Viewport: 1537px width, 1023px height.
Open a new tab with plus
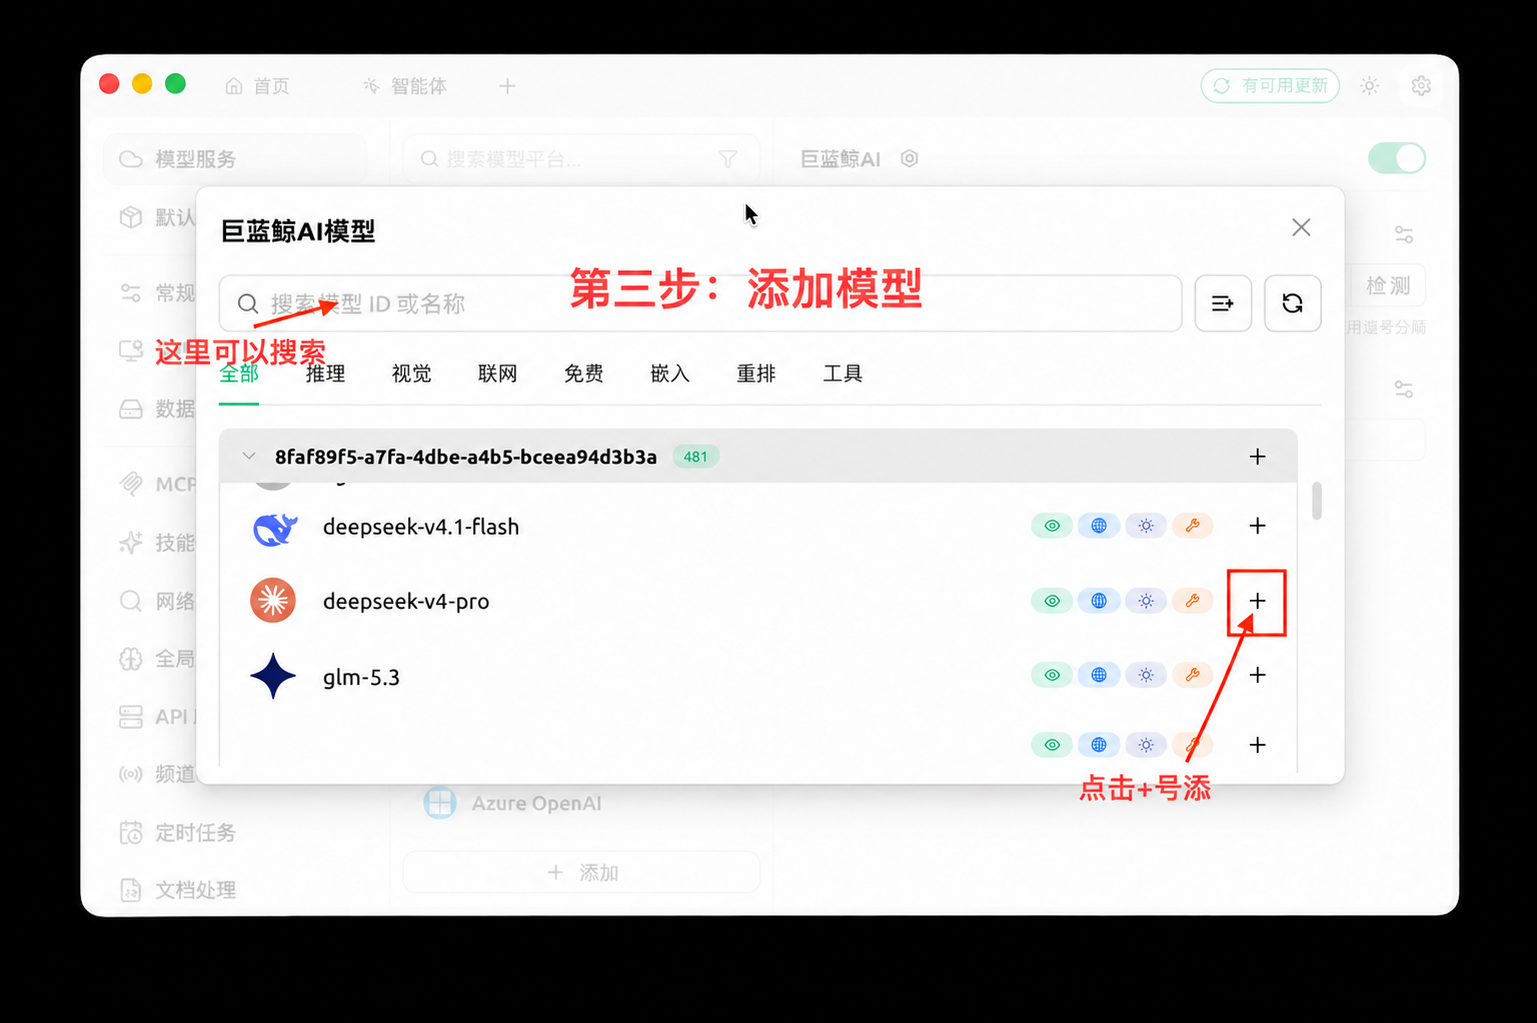point(507,86)
